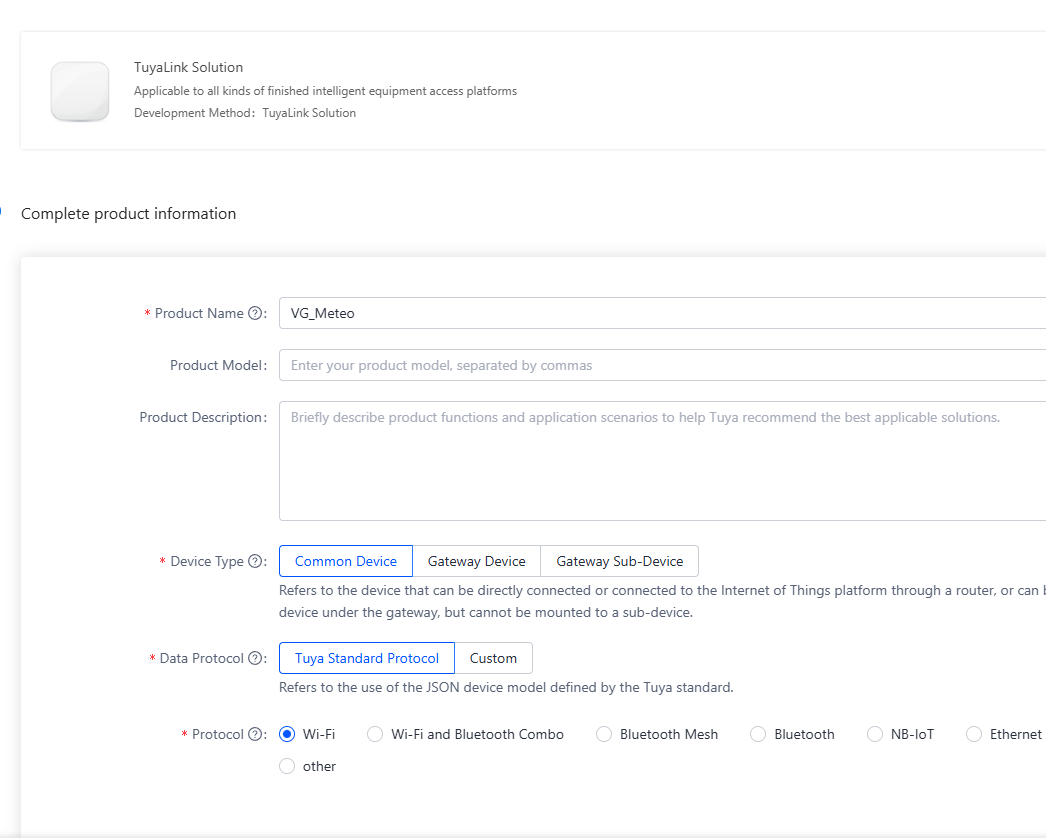
Task: Click help icon beside Device Type
Action: (x=255, y=562)
